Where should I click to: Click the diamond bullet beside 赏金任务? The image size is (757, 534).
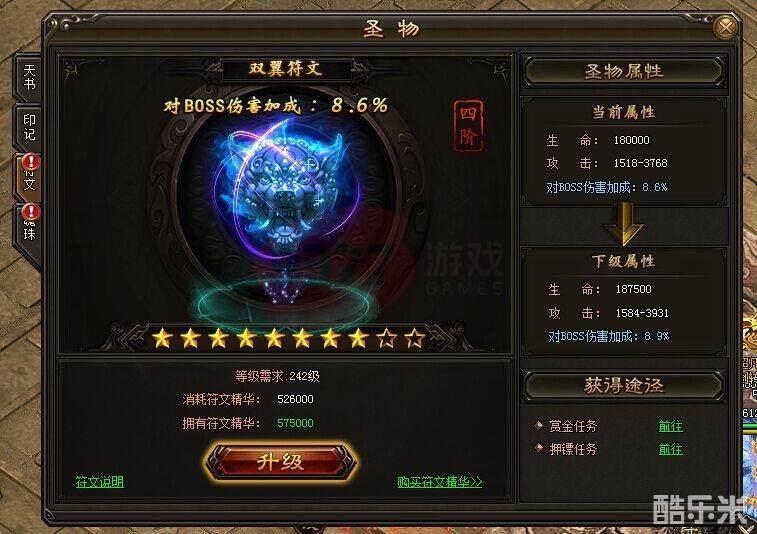coord(539,425)
